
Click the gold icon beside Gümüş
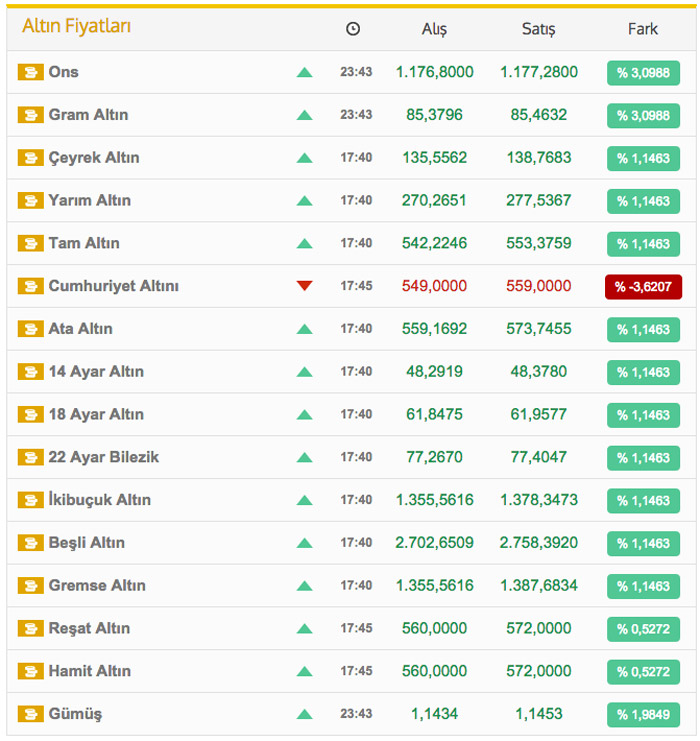tap(31, 714)
